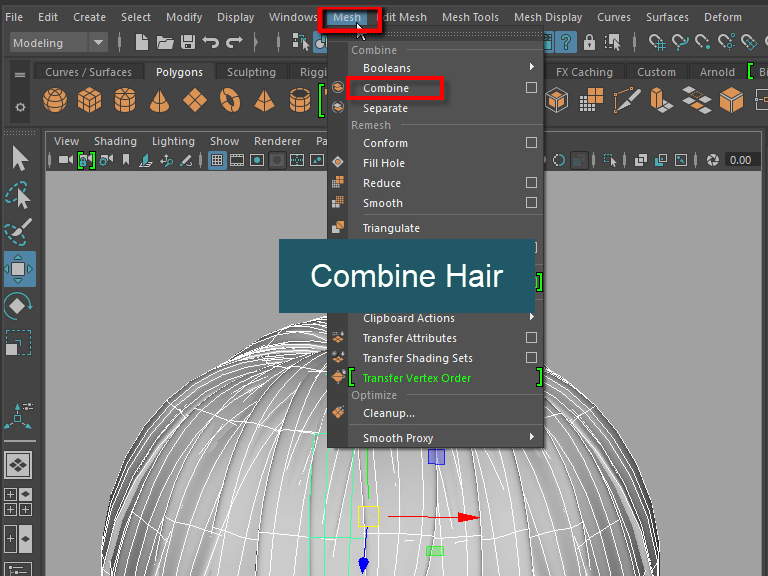
Task: Activate the Rotate tool in toolbox
Action: point(19,306)
